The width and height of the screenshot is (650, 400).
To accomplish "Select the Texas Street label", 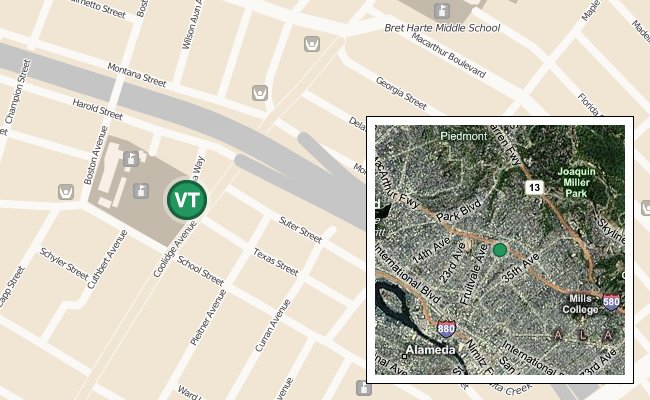I will [x=276, y=262].
